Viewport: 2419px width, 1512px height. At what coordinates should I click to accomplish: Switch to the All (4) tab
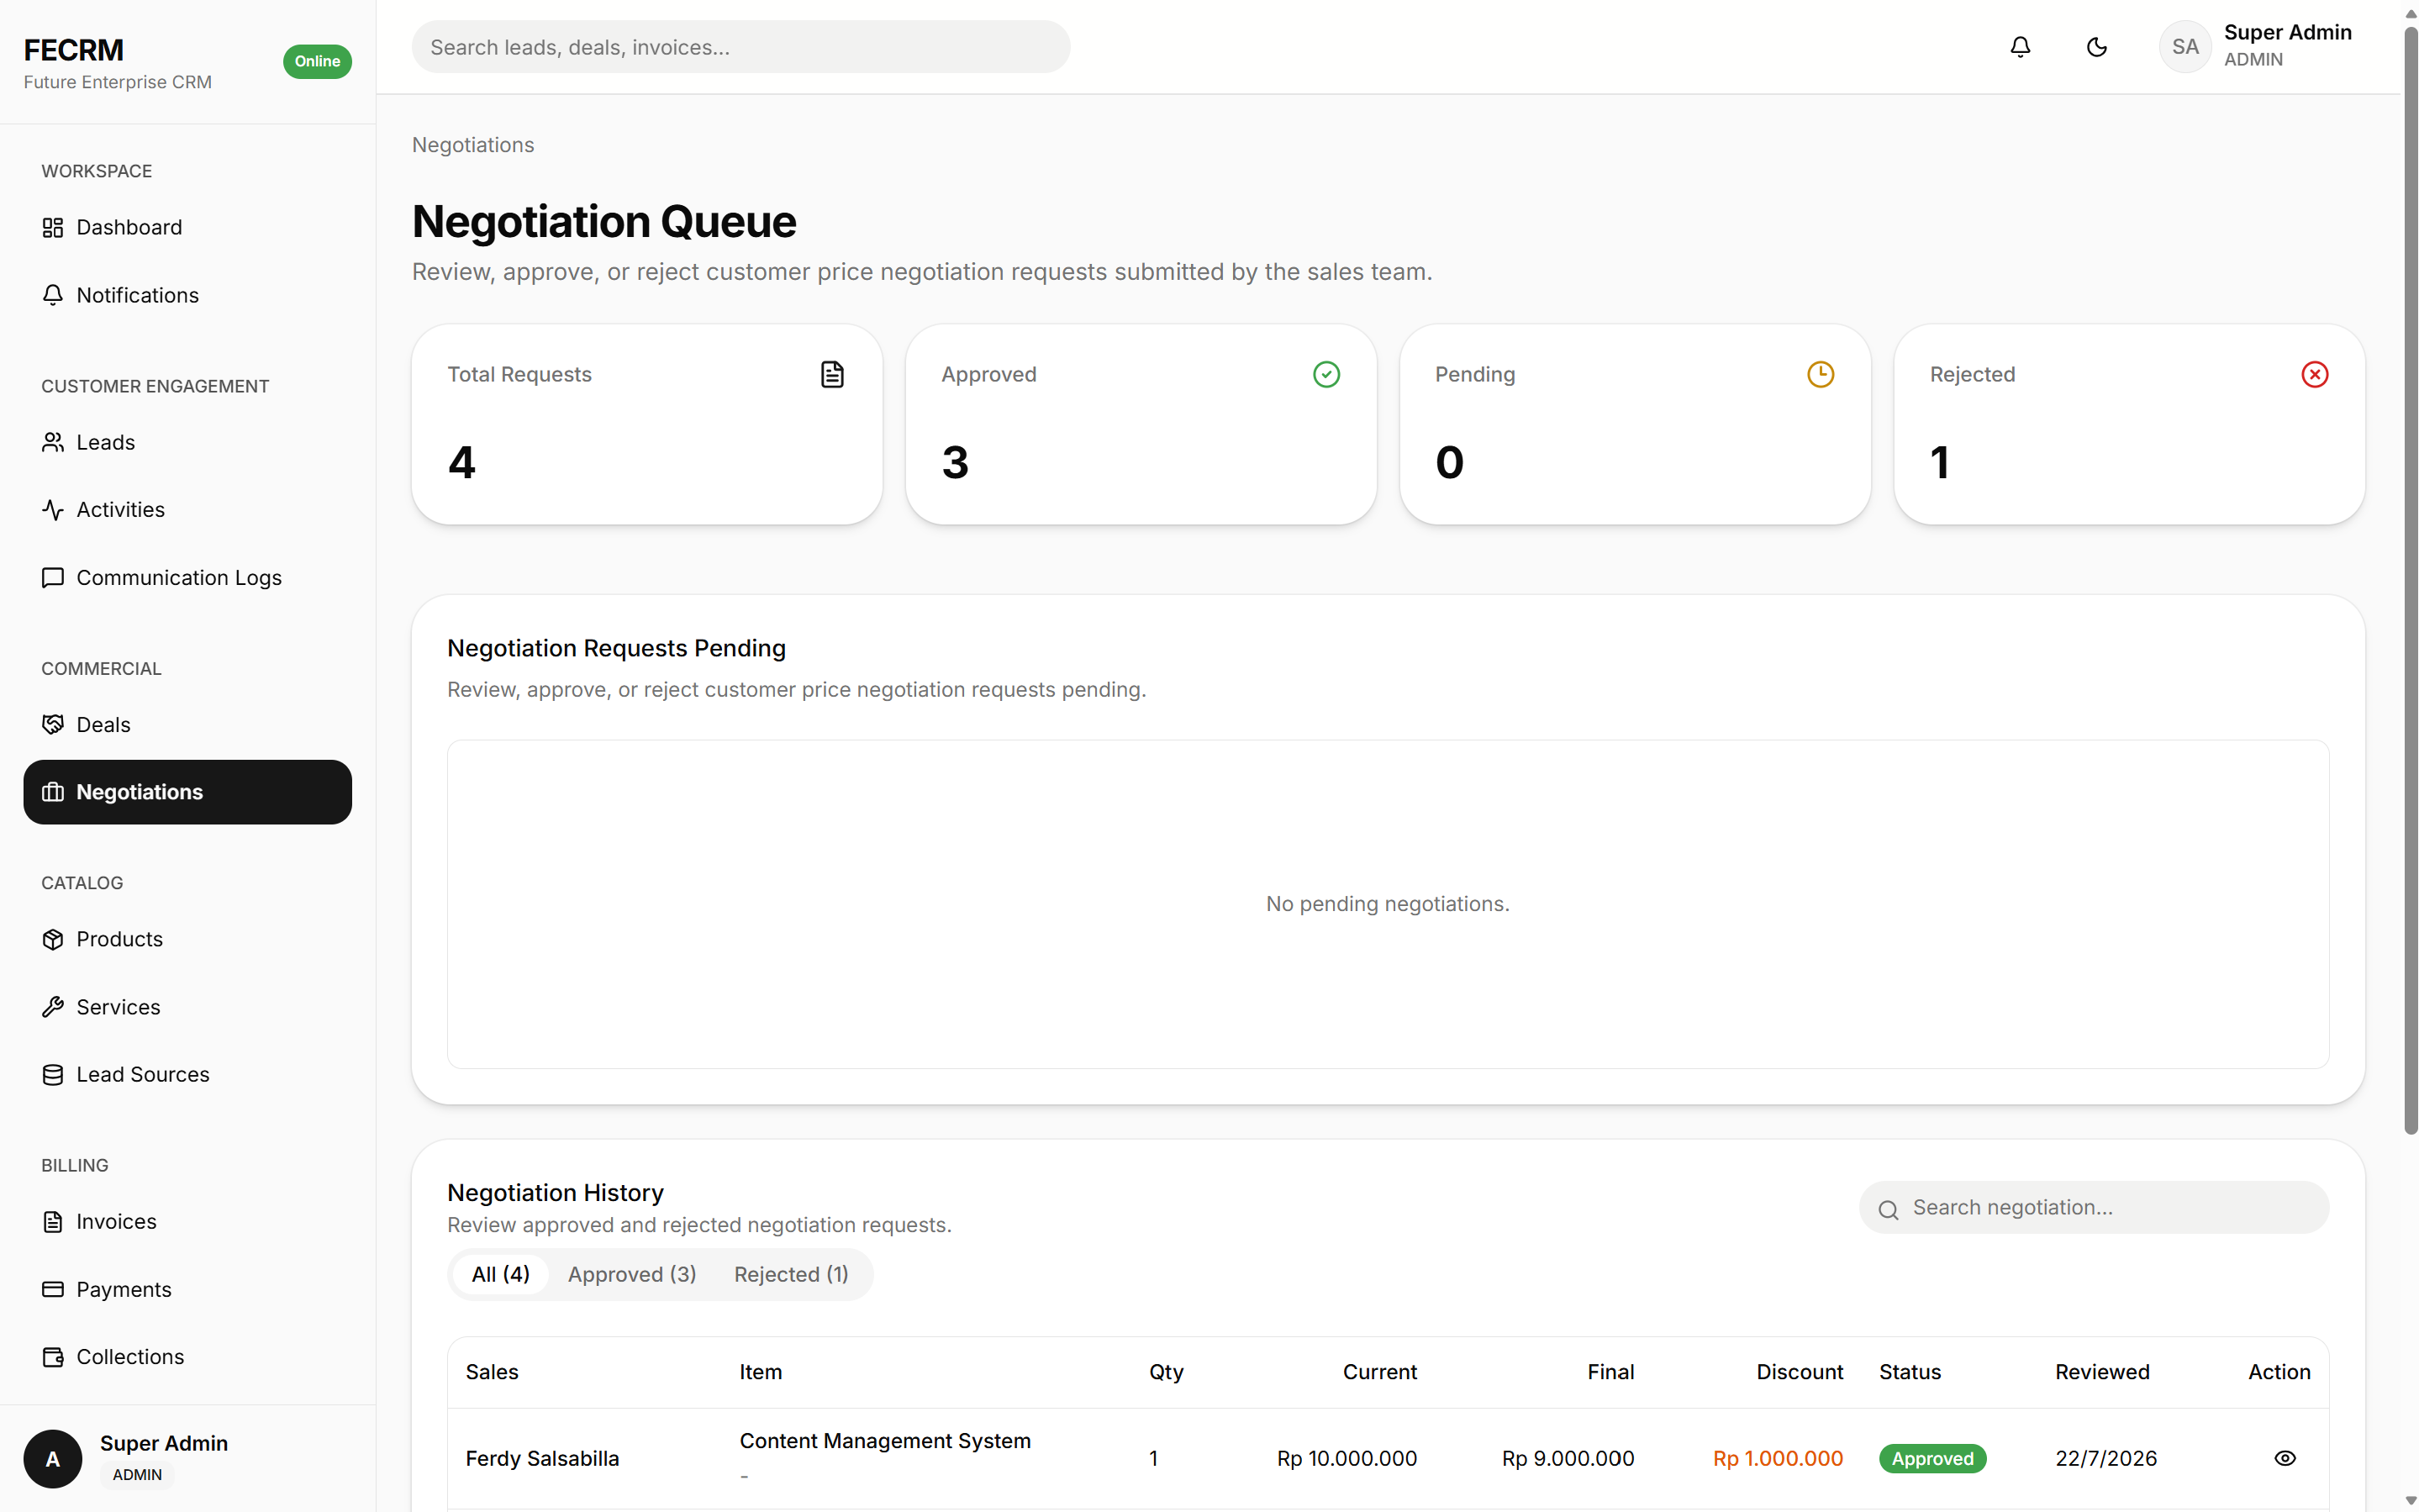click(500, 1274)
